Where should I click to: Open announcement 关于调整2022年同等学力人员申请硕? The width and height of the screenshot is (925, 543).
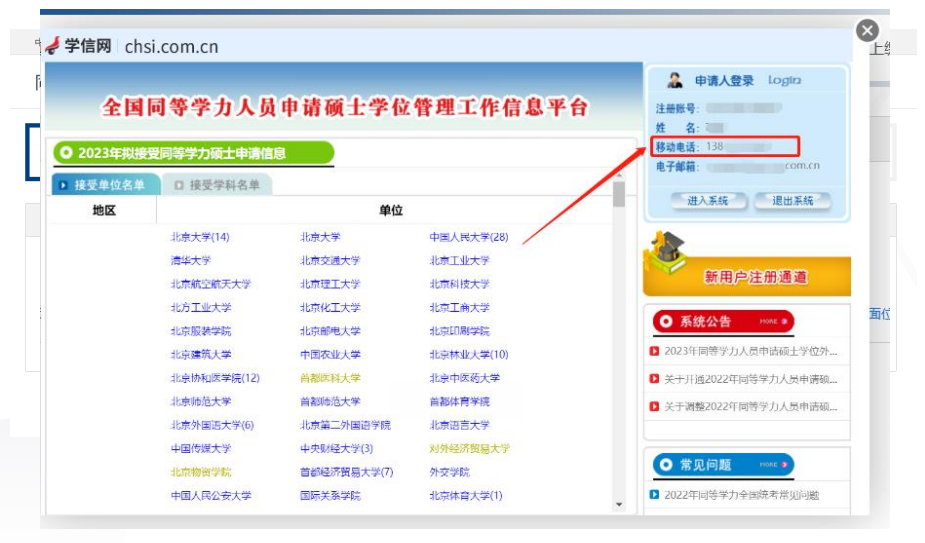click(x=750, y=407)
